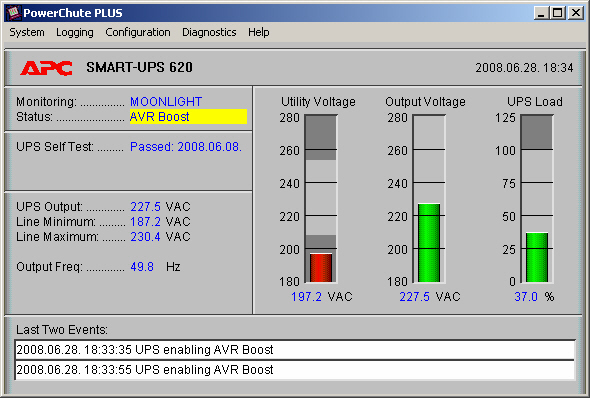
Task: Click the green UPS Load bar
Action: [537, 257]
